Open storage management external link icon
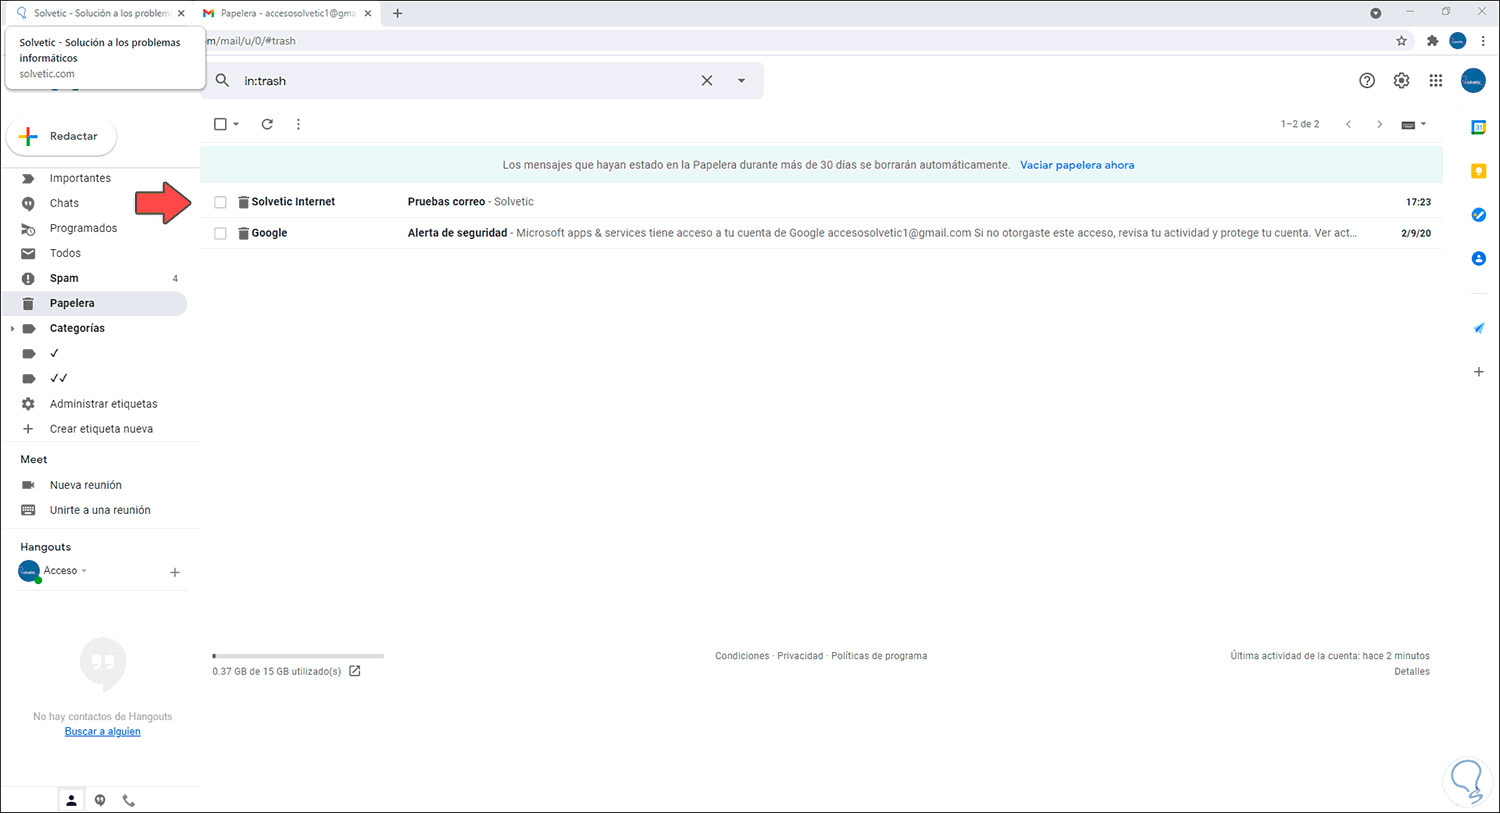Screen dimensions: 1500x814 pos(354,671)
